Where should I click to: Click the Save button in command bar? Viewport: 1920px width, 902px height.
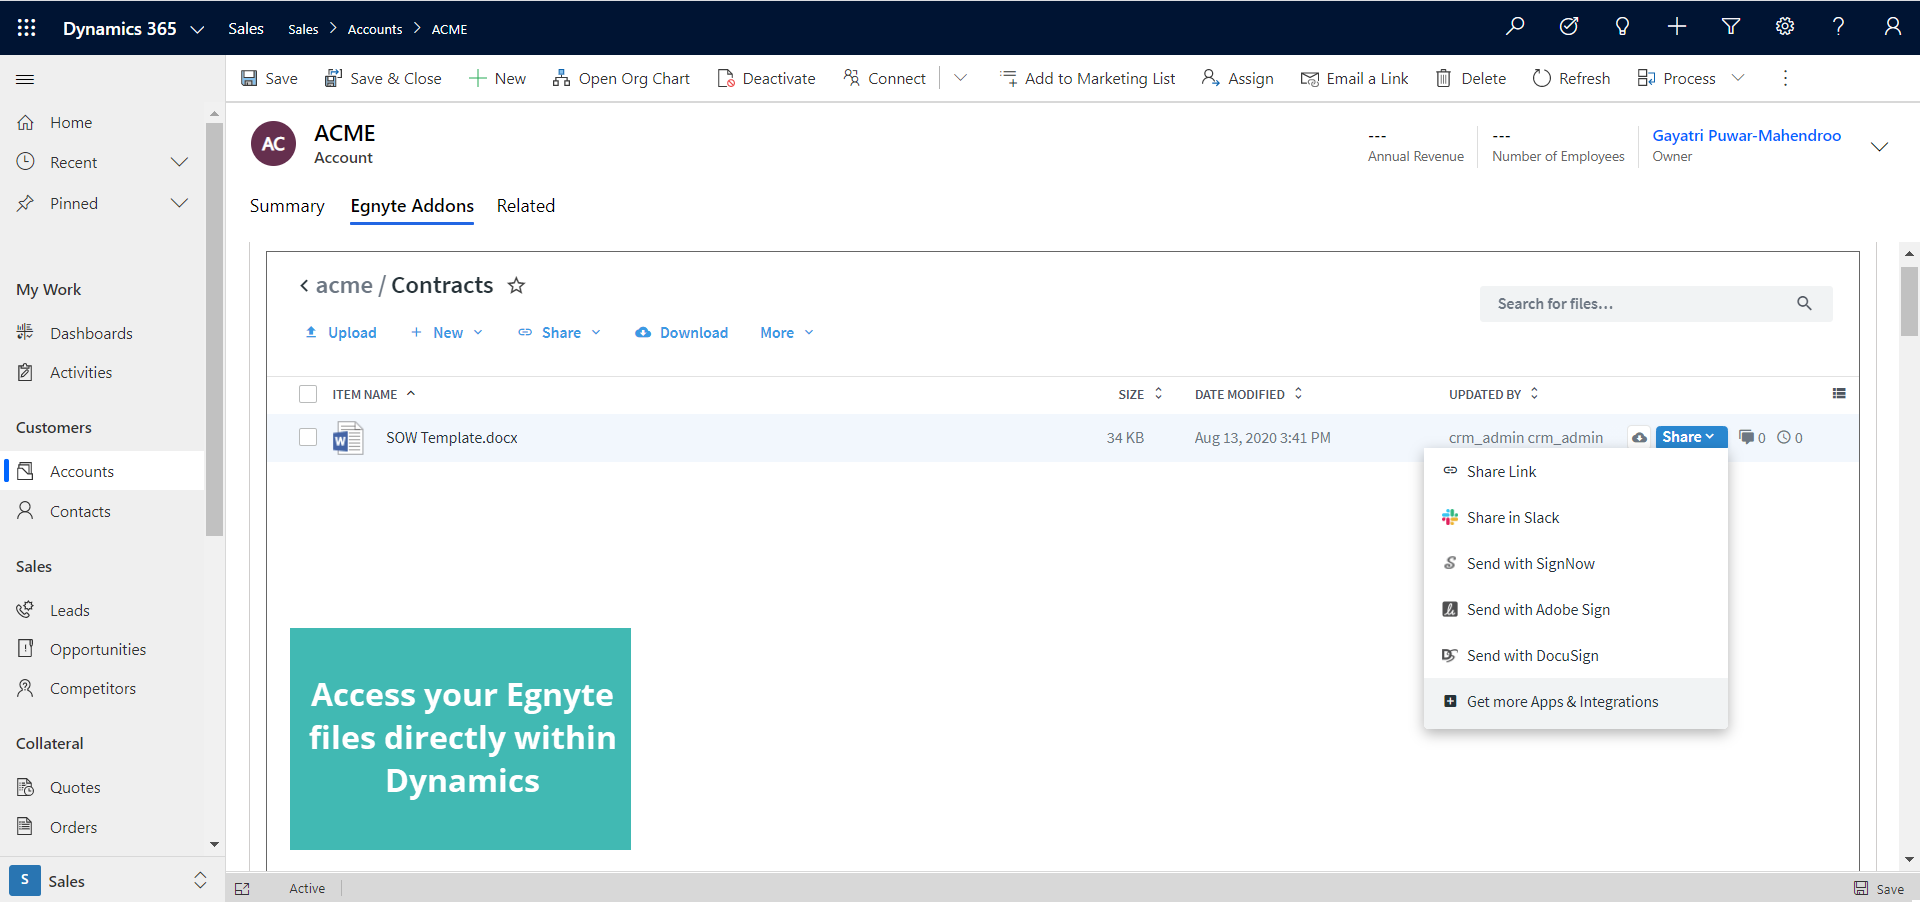point(269,78)
